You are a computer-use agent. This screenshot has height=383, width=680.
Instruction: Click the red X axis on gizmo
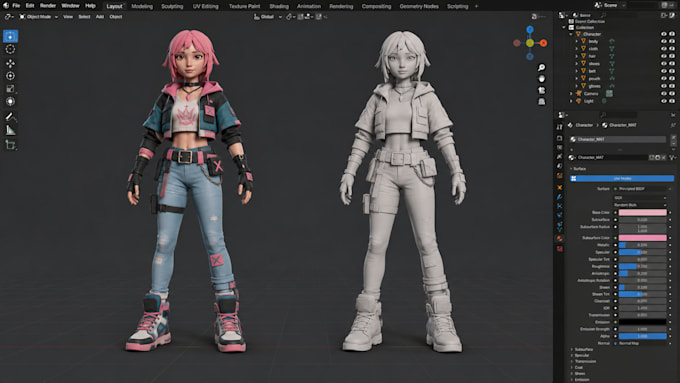[543, 43]
